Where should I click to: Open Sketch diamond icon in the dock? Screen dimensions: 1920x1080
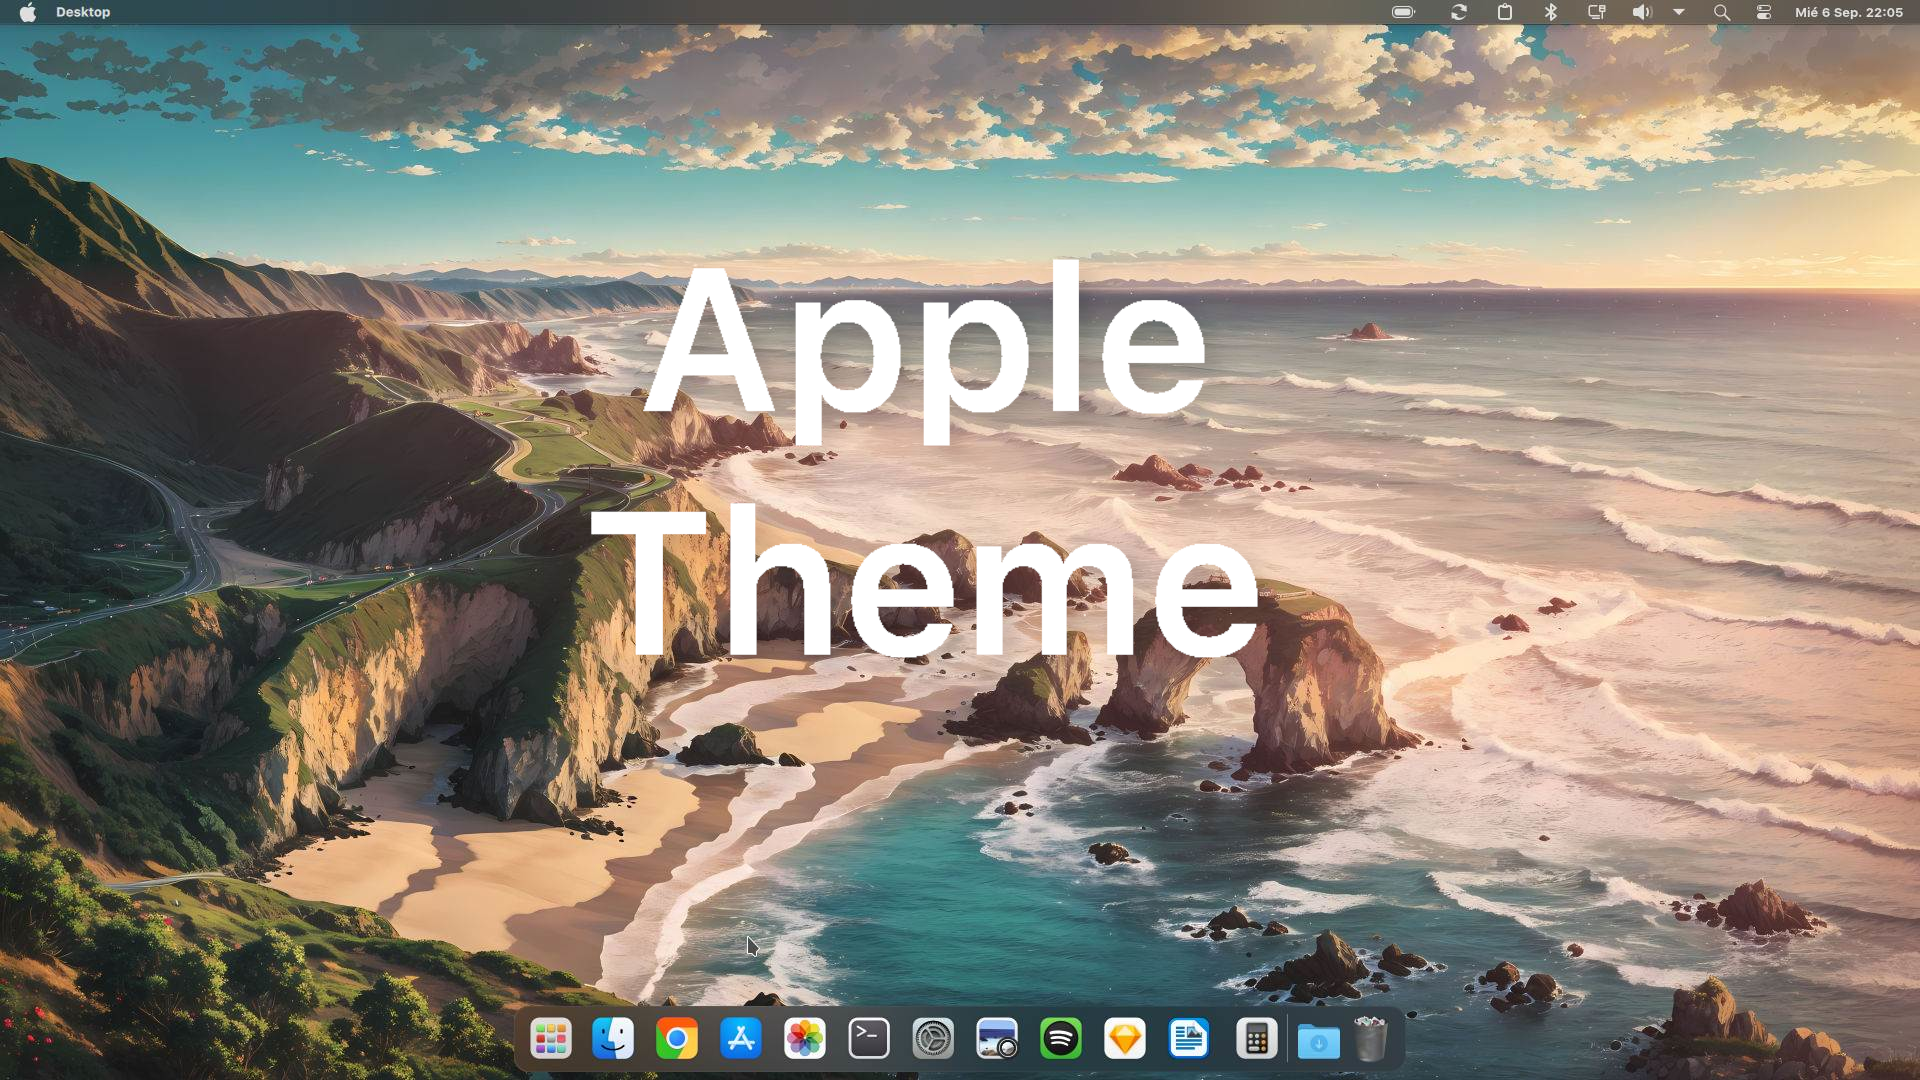click(x=1125, y=1039)
